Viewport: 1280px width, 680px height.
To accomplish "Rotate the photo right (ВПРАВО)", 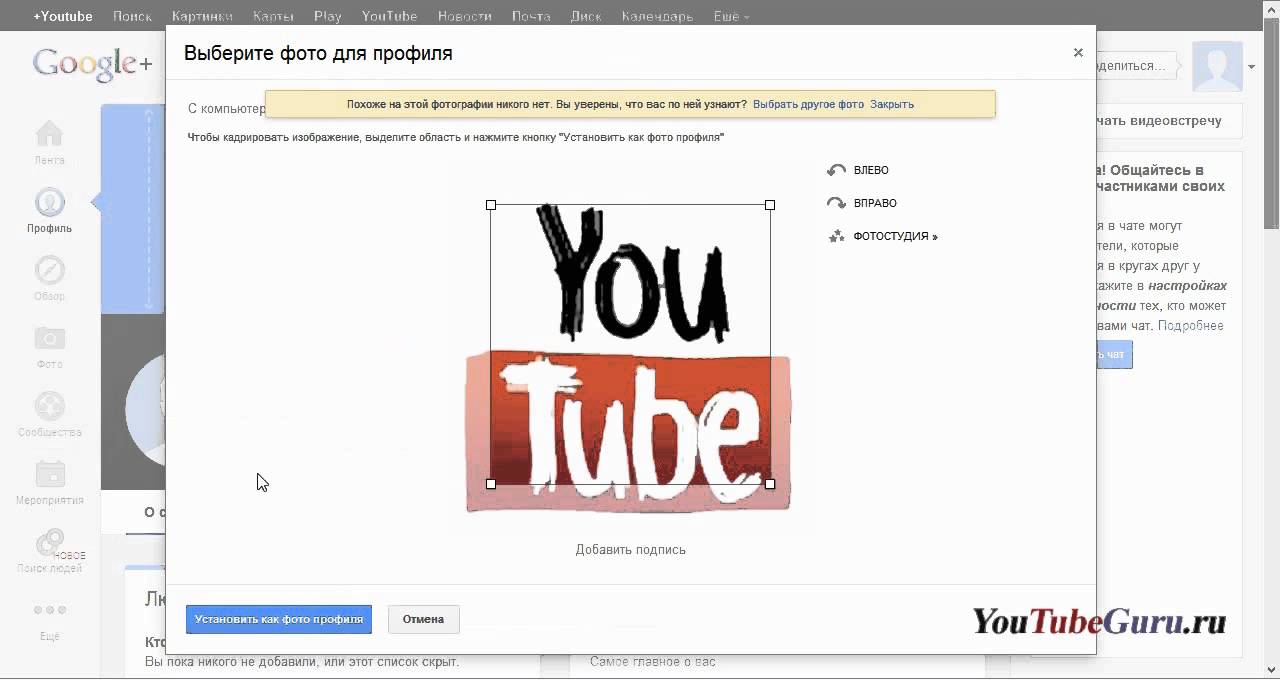I will point(862,203).
